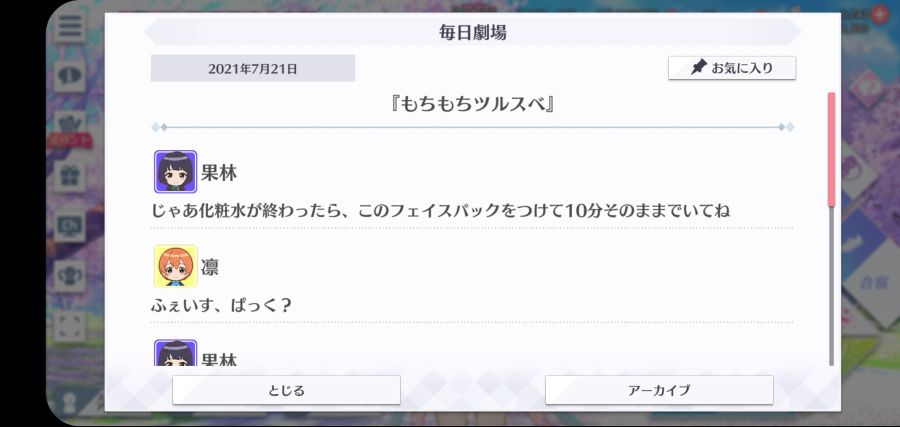Click the lower gray scrollbar track
900x427 pixels.
click(x=831, y=286)
